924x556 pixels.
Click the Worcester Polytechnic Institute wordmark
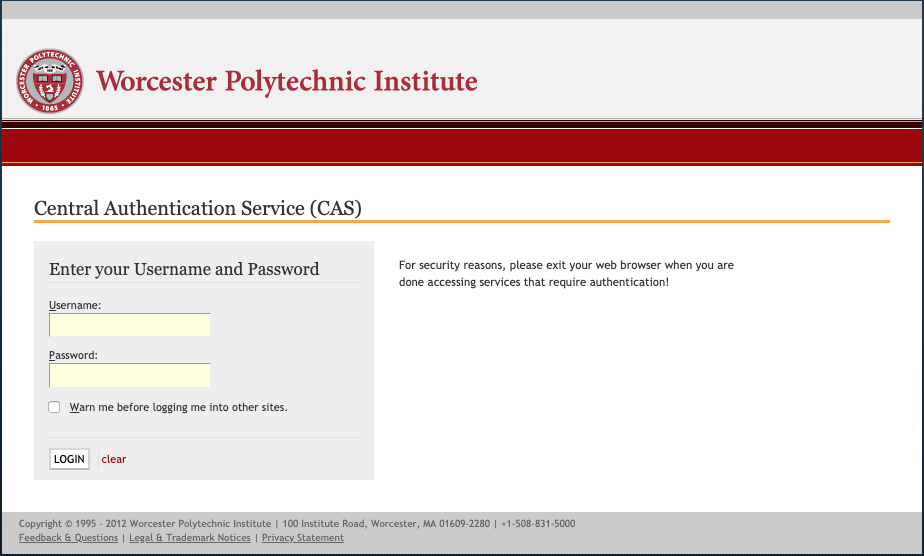point(286,81)
